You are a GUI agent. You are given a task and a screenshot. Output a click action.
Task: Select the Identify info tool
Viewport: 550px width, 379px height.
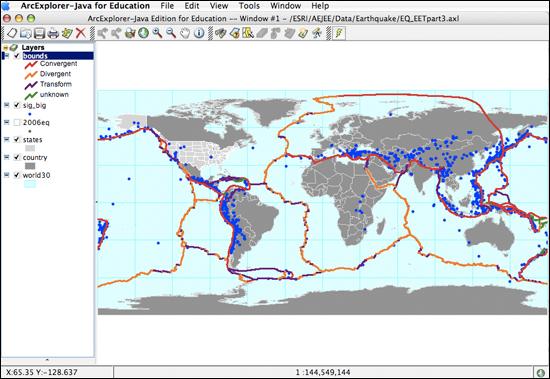point(199,33)
